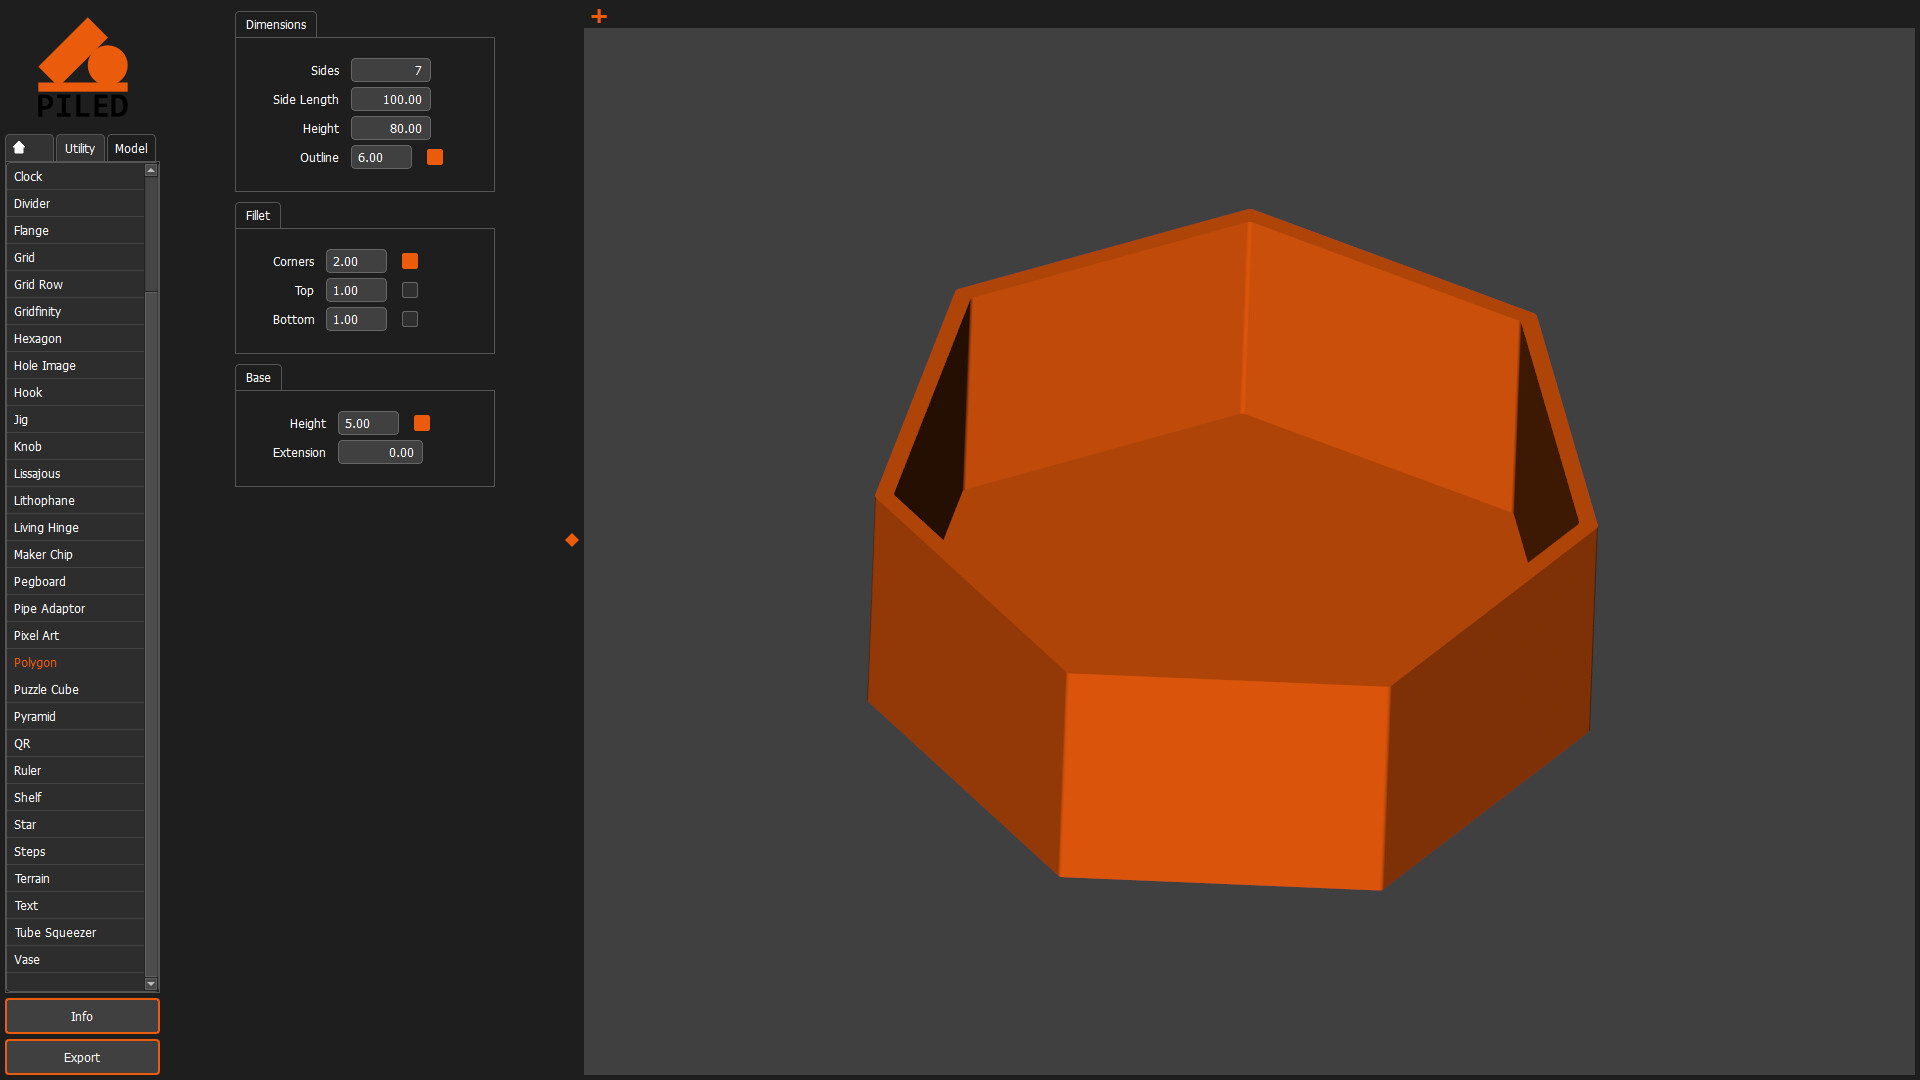This screenshot has height=1080, width=1920.
Task: Click the Sides input field showing 7
Action: (390, 70)
